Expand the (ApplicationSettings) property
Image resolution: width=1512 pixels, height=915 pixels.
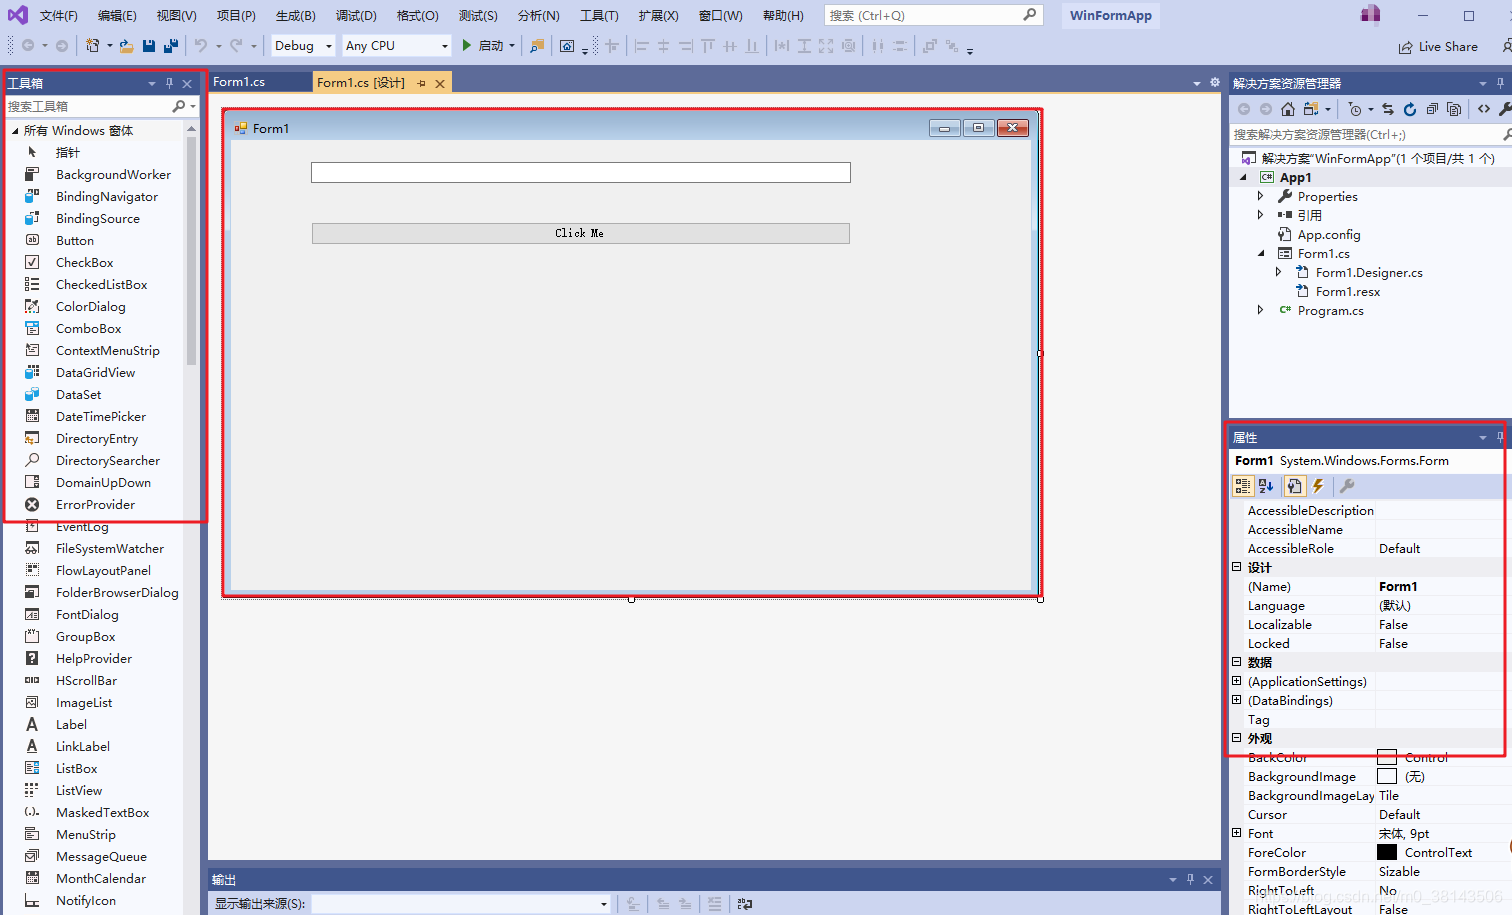tap(1236, 681)
